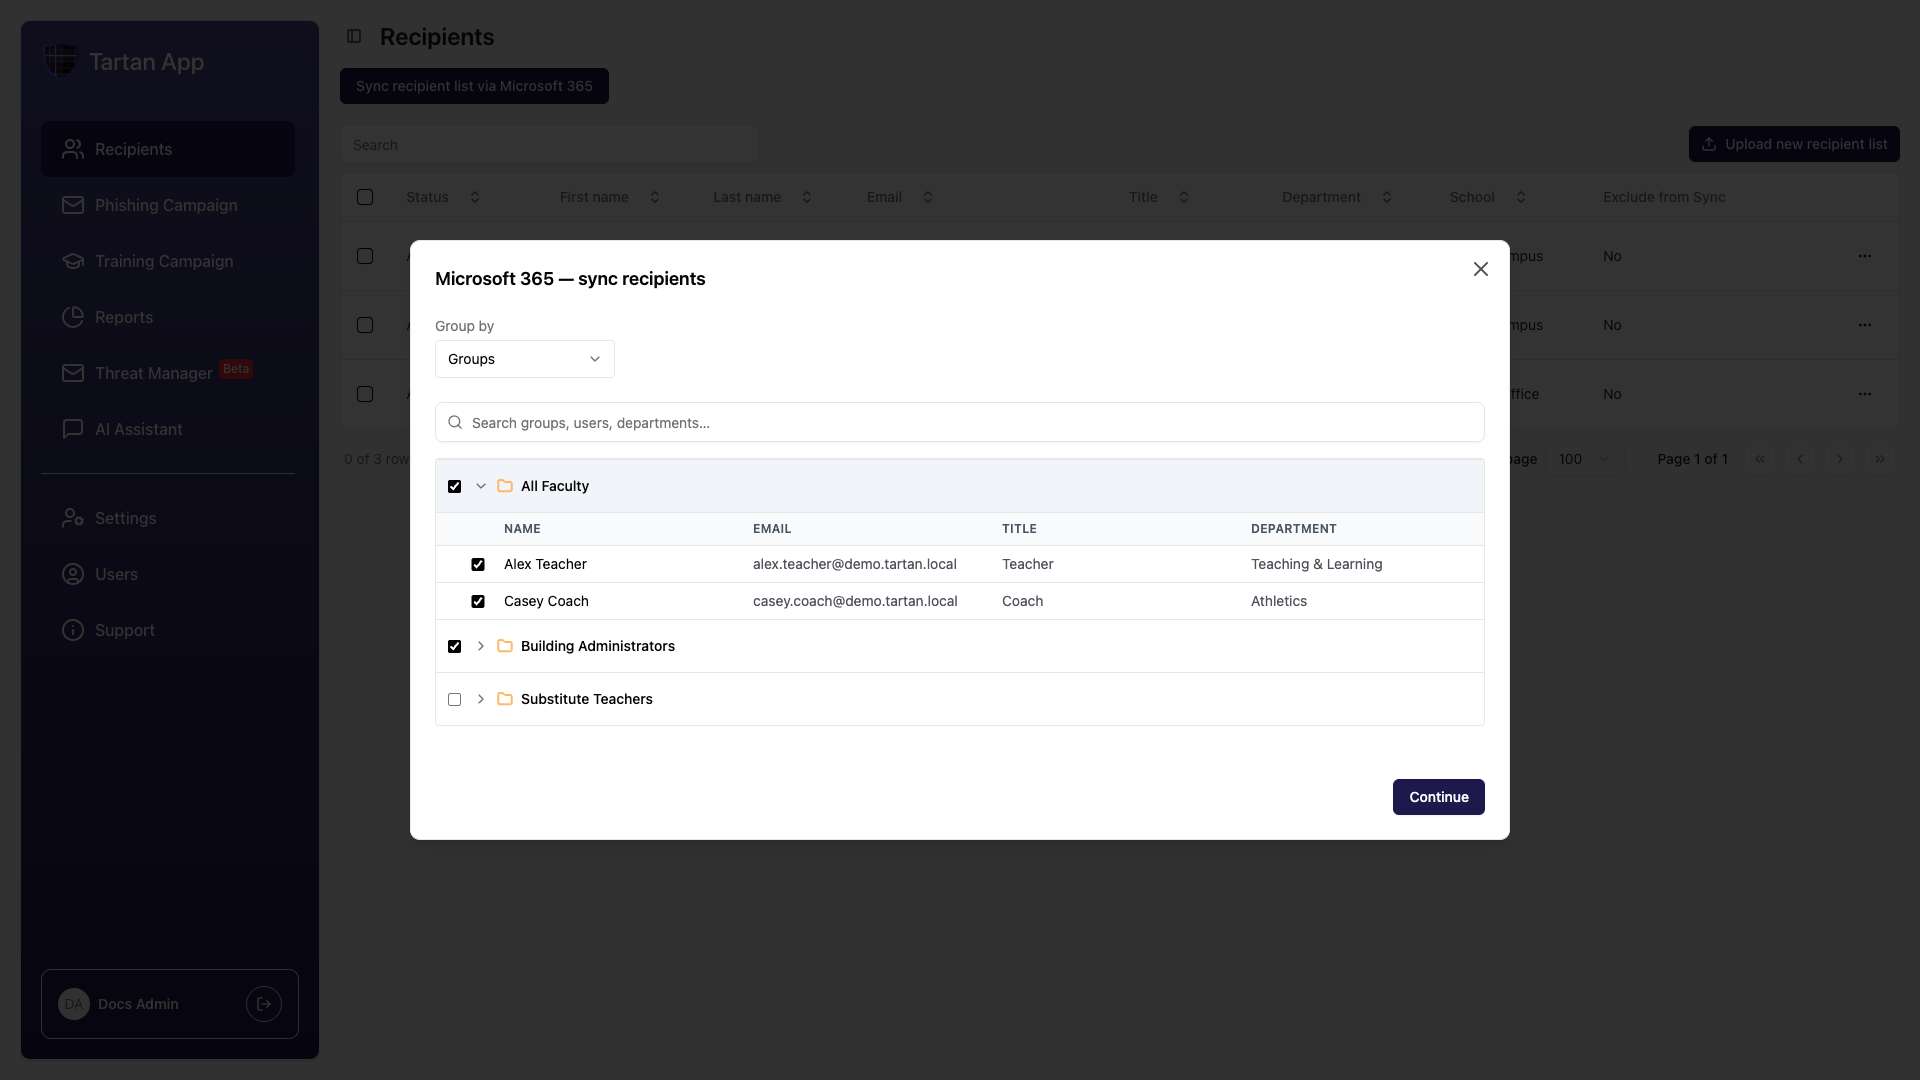Expand the Building Administrators group
The image size is (1920, 1080).
click(481, 646)
